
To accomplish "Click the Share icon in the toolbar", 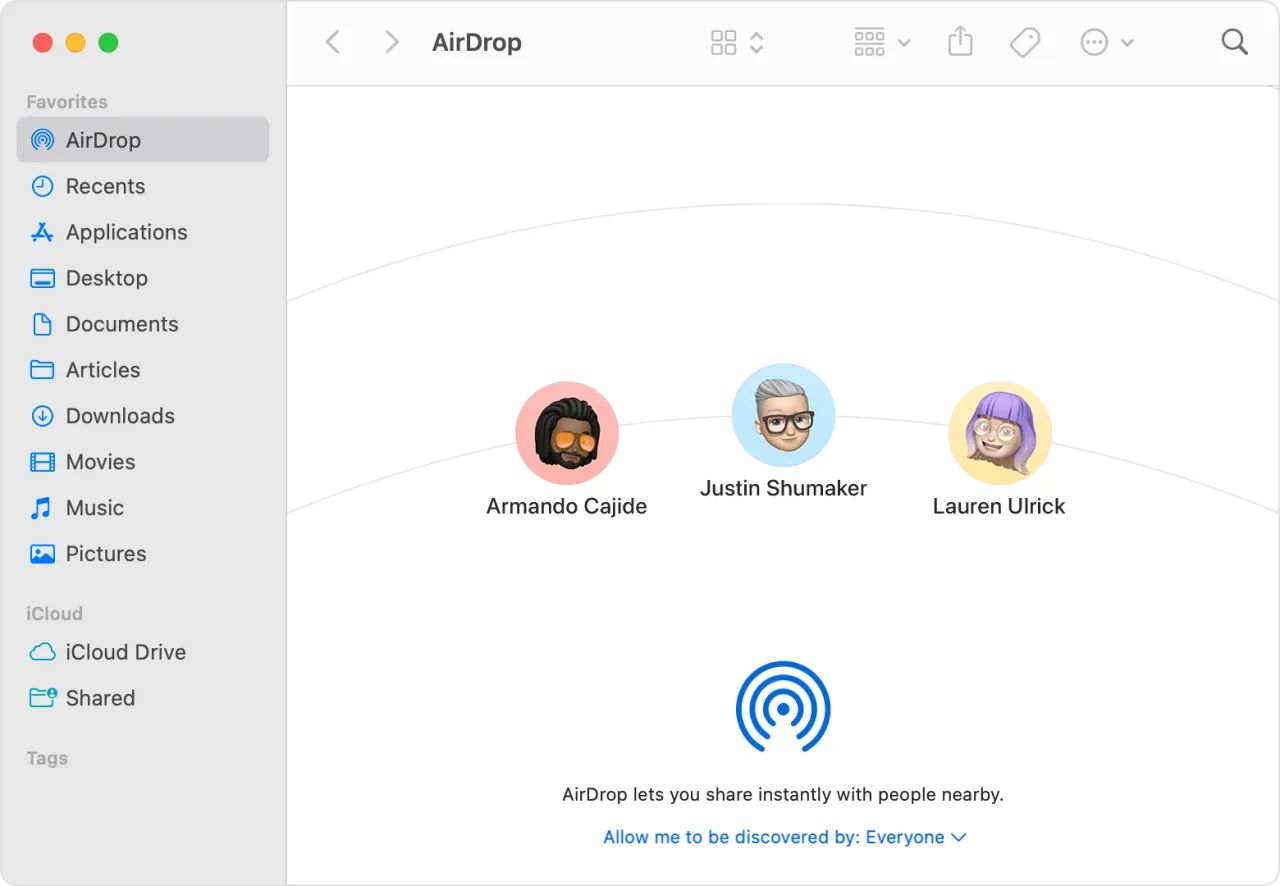I will pyautogui.click(x=960, y=42).
